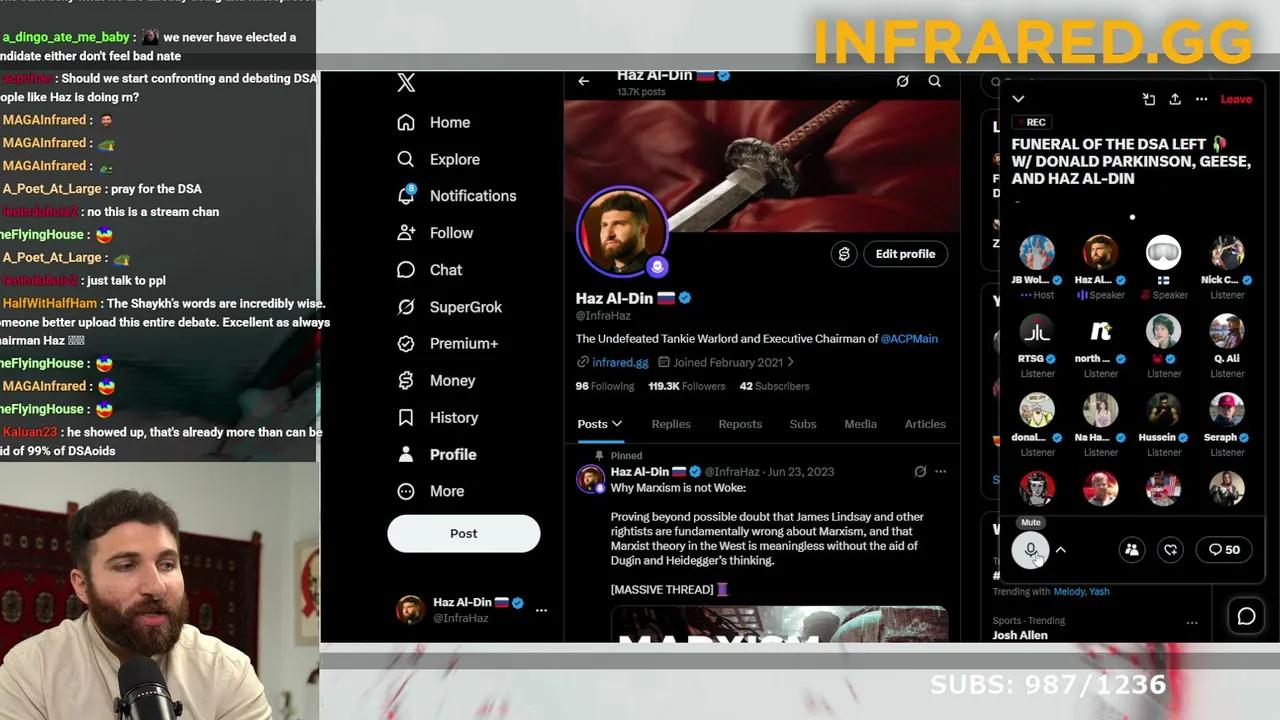
Task: Click the Edit profile button
Action: click(905, 254)
